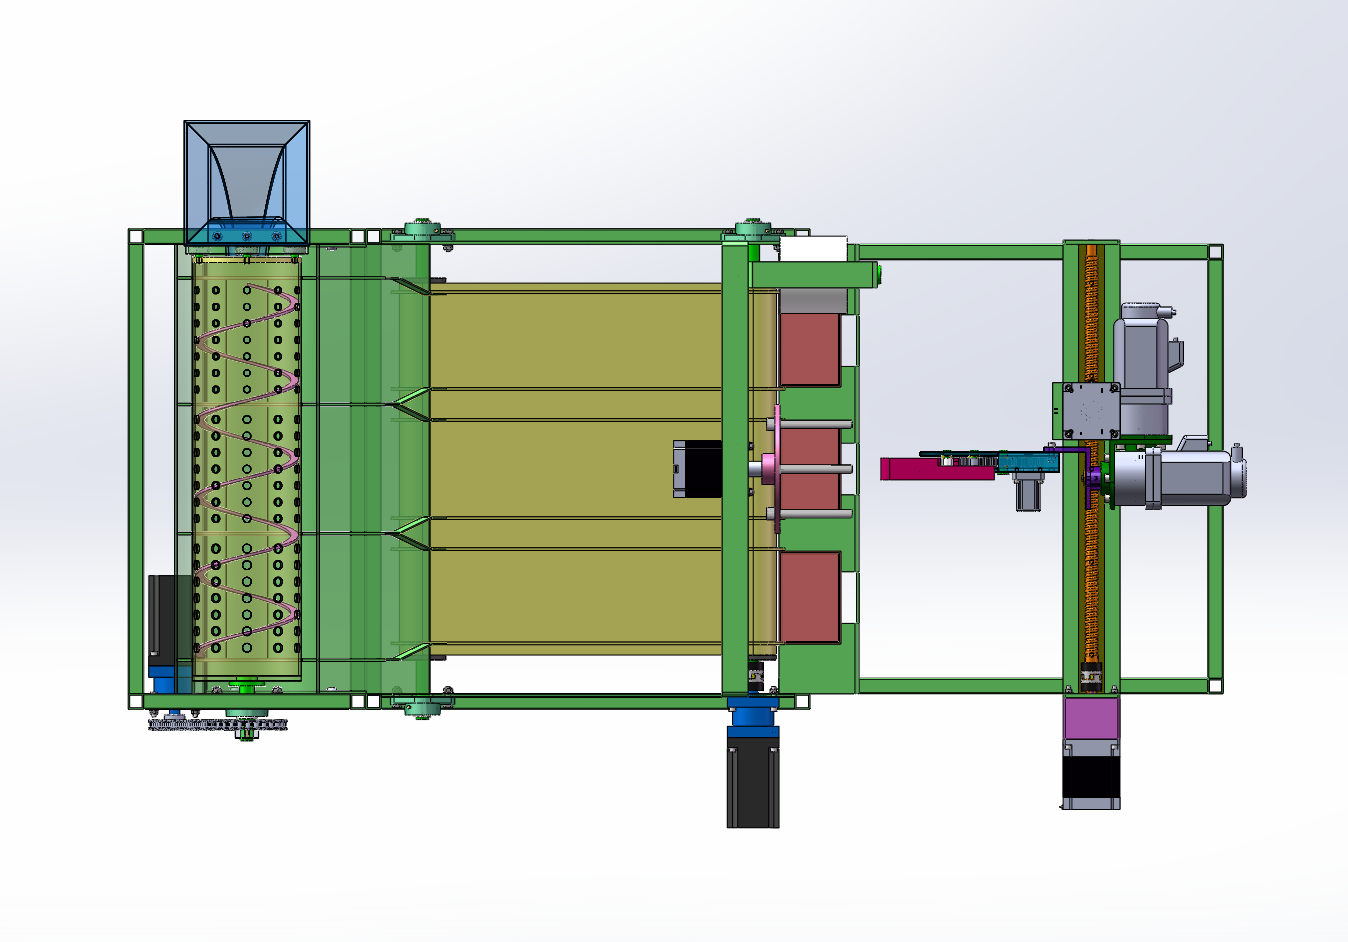Select the black stepper motor under the purple mount

[x=1091, y=775]
